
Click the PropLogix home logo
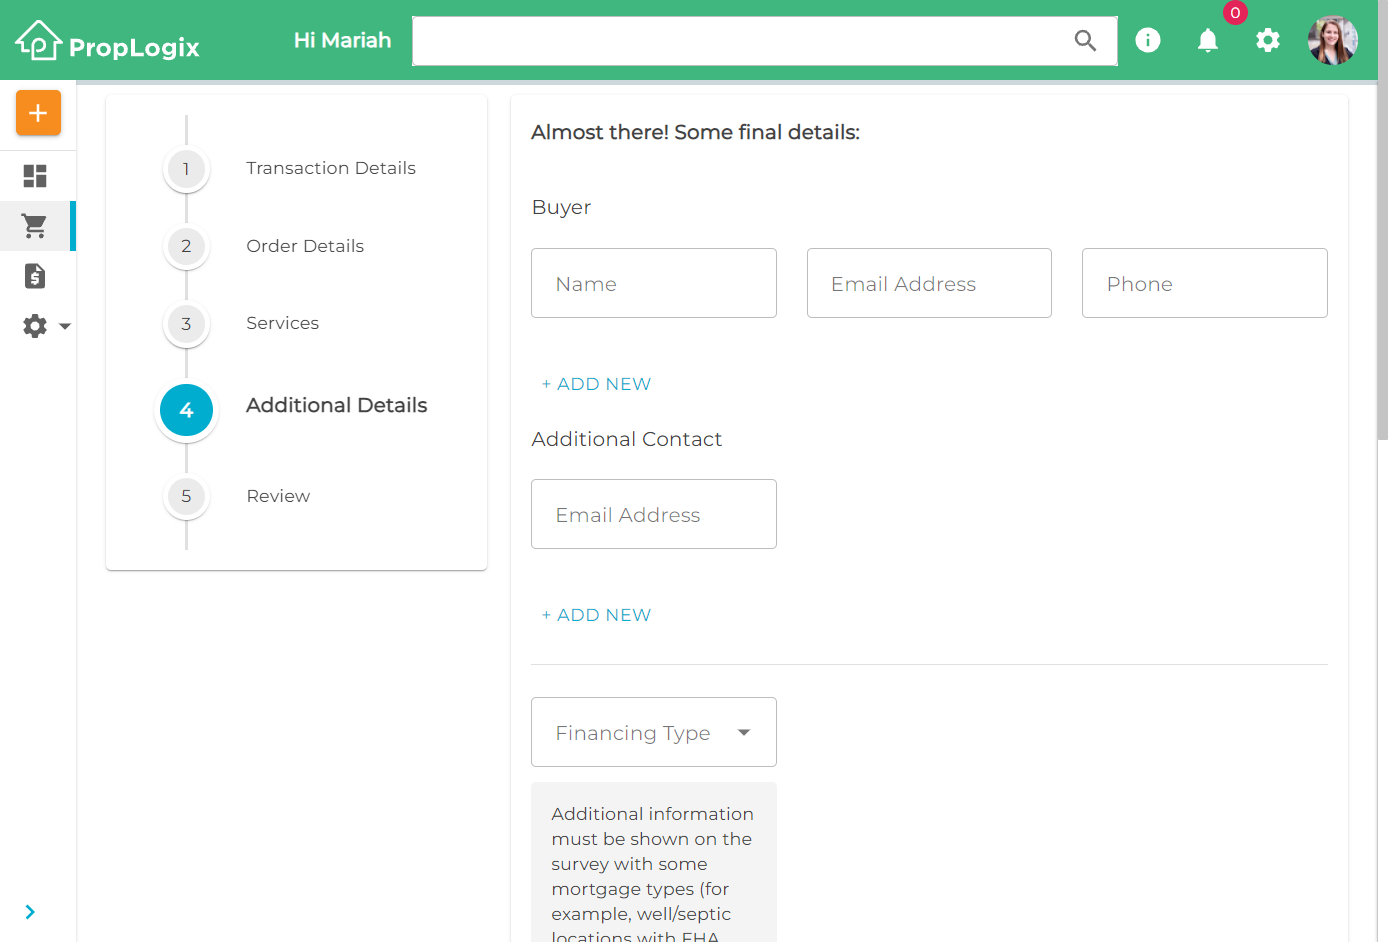107,41
